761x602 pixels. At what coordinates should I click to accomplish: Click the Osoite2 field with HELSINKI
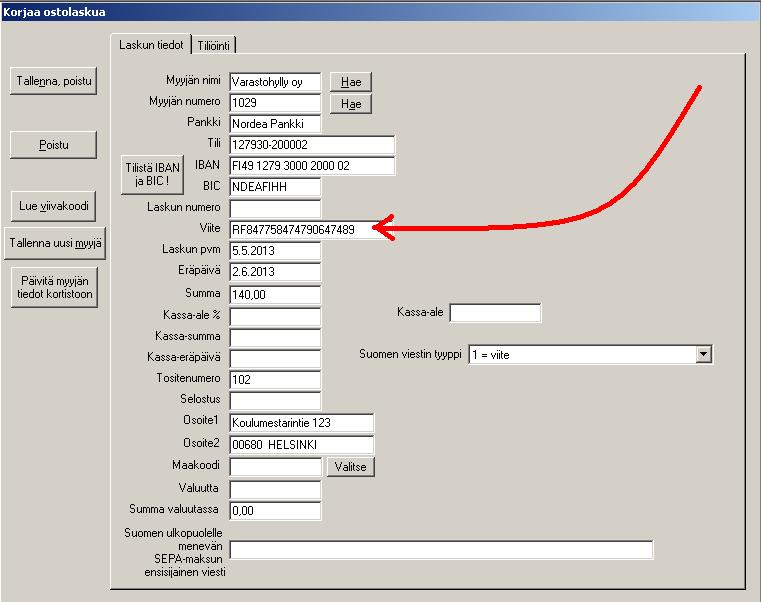point(301,445)
